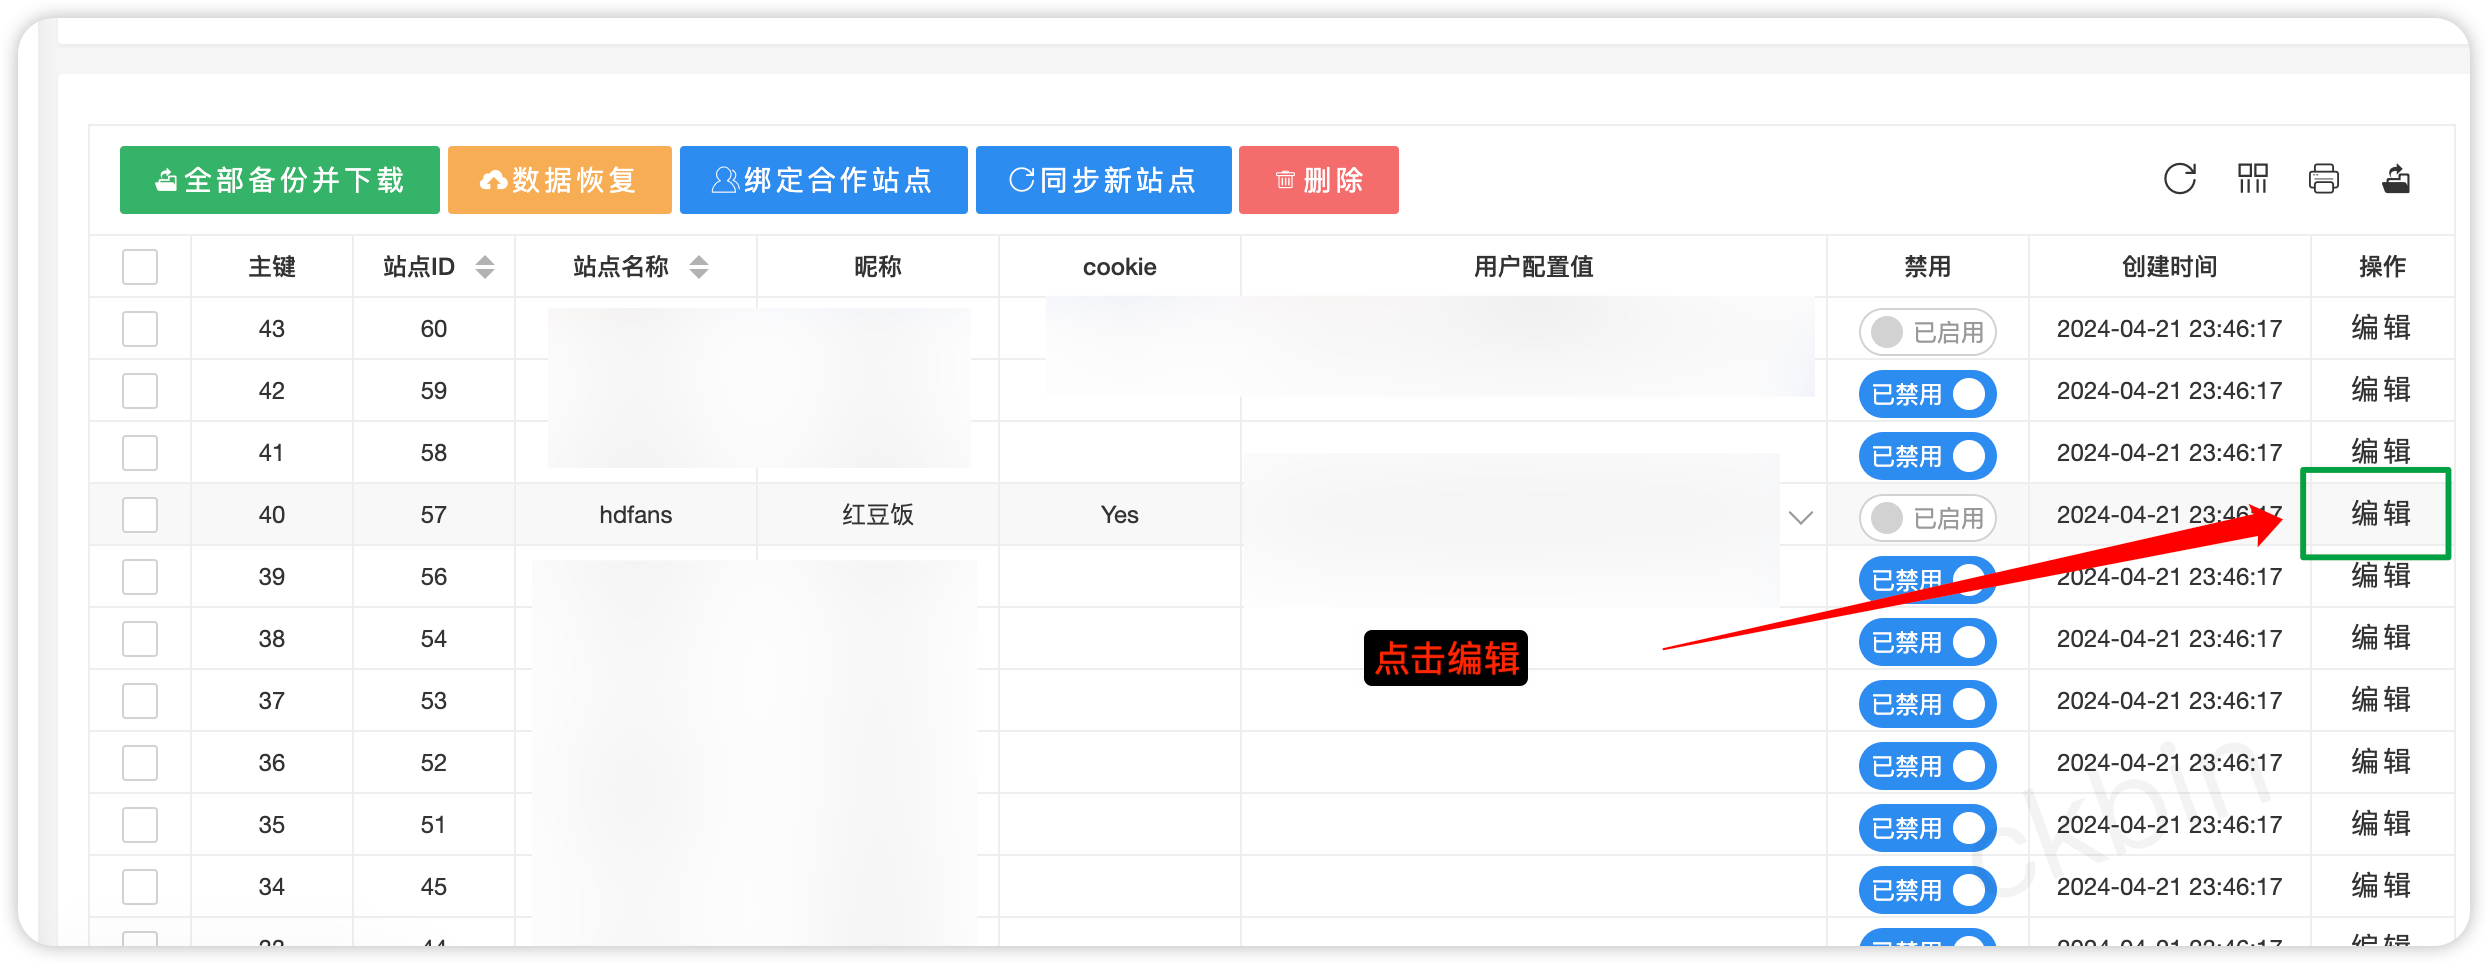Image resolution: width=2488 pixels, height=964 pixels.
Task: Click 编辑 for row 34
Action: click(x=2381, y=886)
